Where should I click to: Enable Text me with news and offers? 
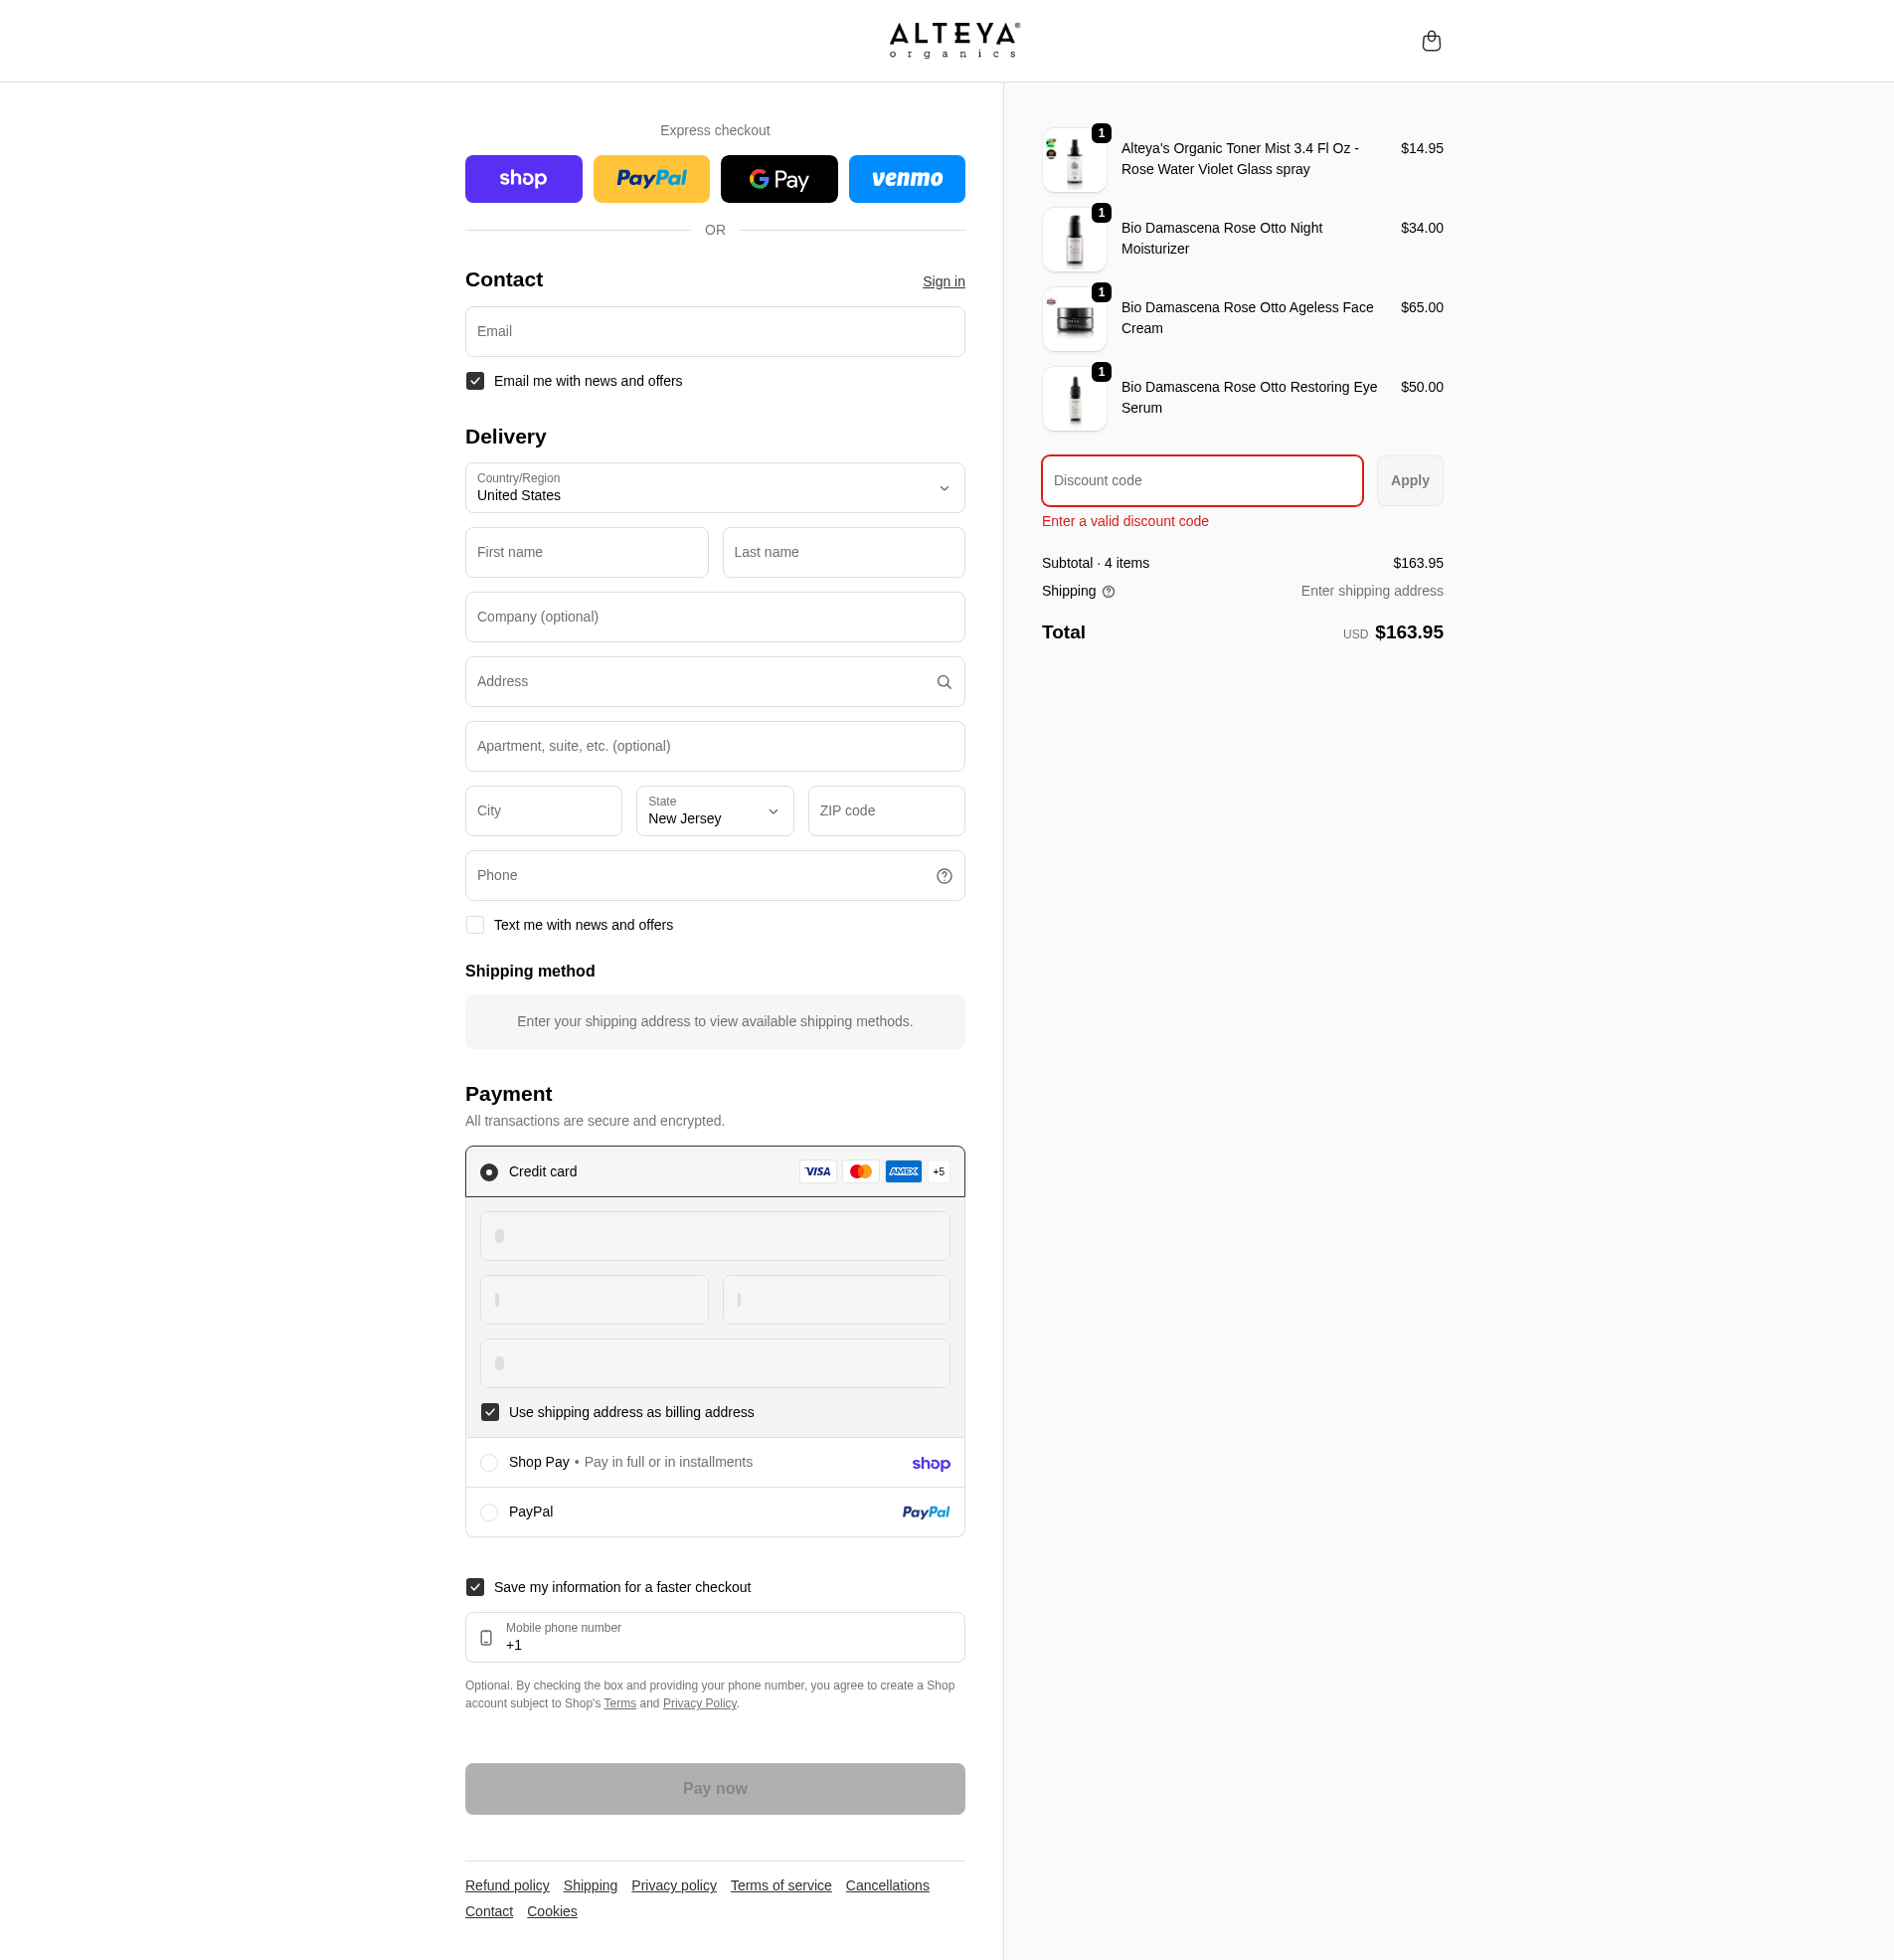[475, 925]
